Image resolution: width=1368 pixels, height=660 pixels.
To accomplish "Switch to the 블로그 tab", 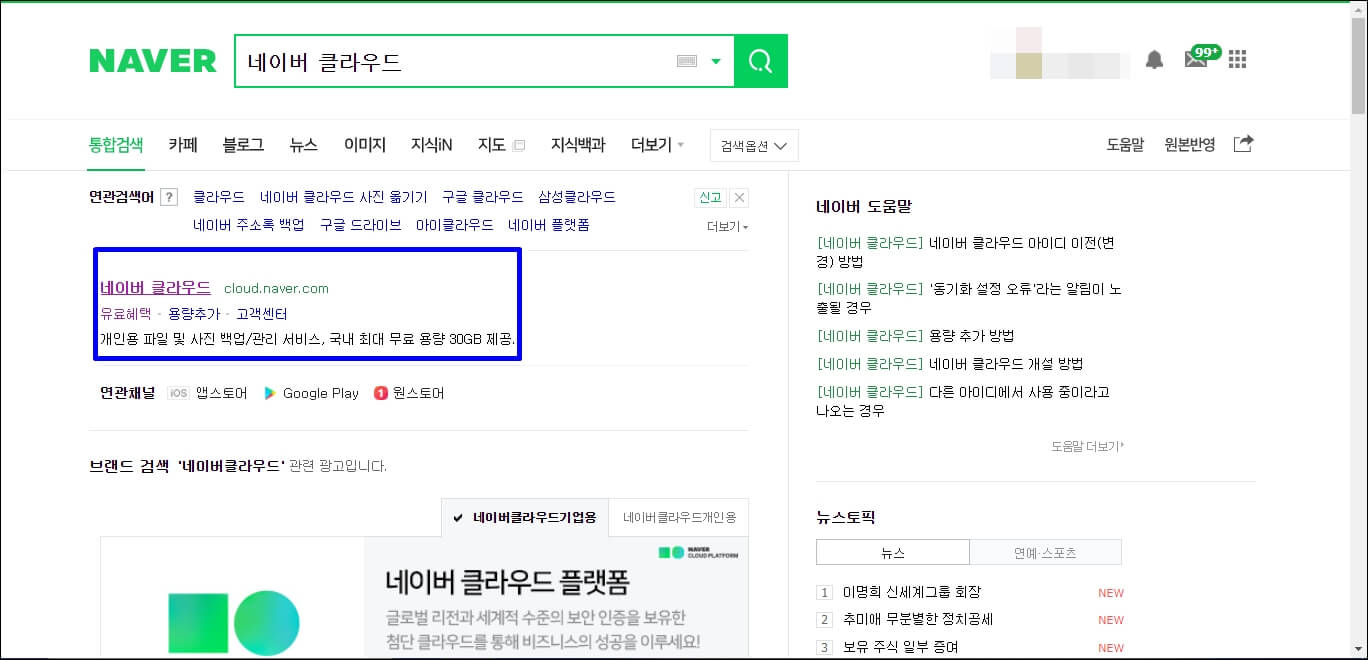I will 243,145.
